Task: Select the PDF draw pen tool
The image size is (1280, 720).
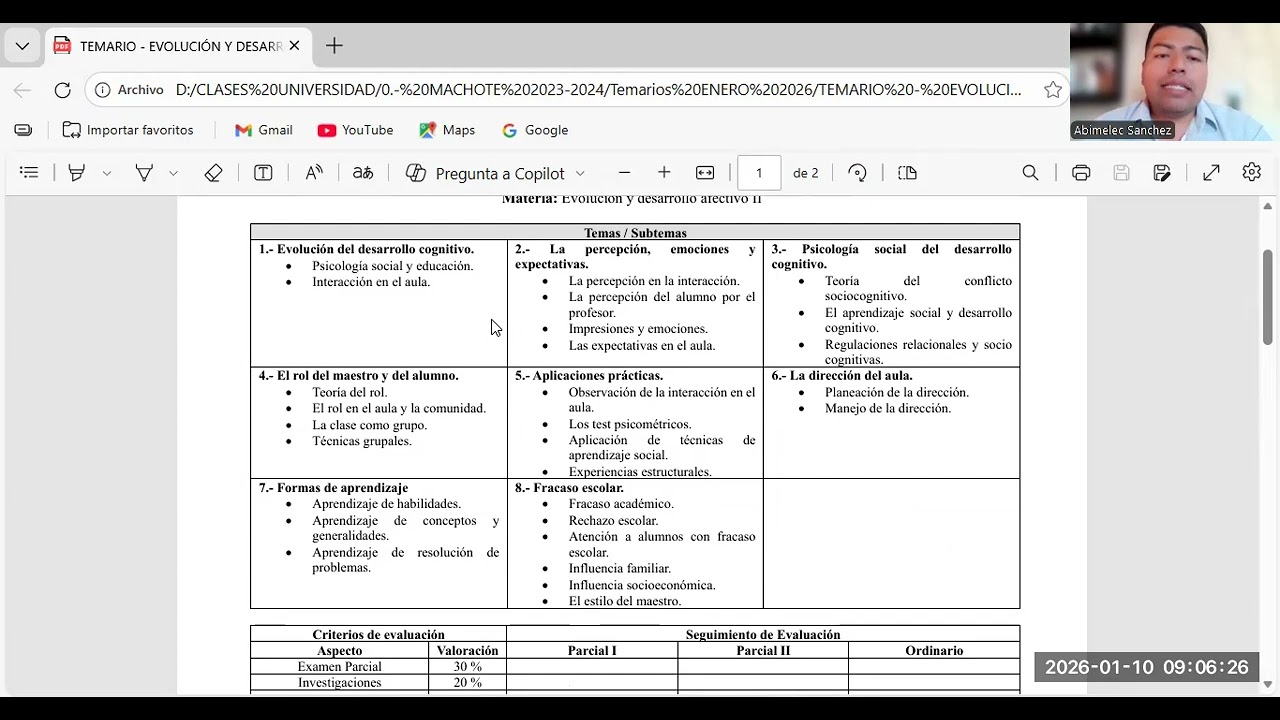Action: 144,173
